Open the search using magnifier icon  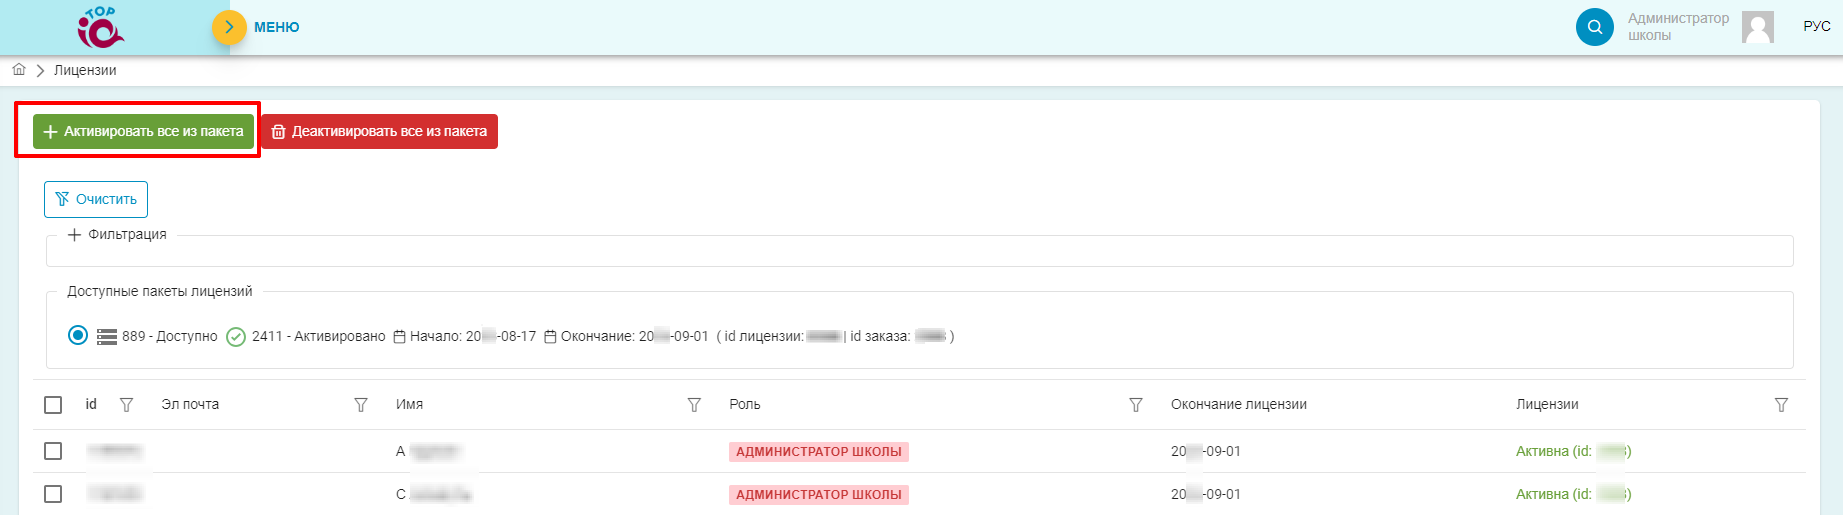(1594, 27)
